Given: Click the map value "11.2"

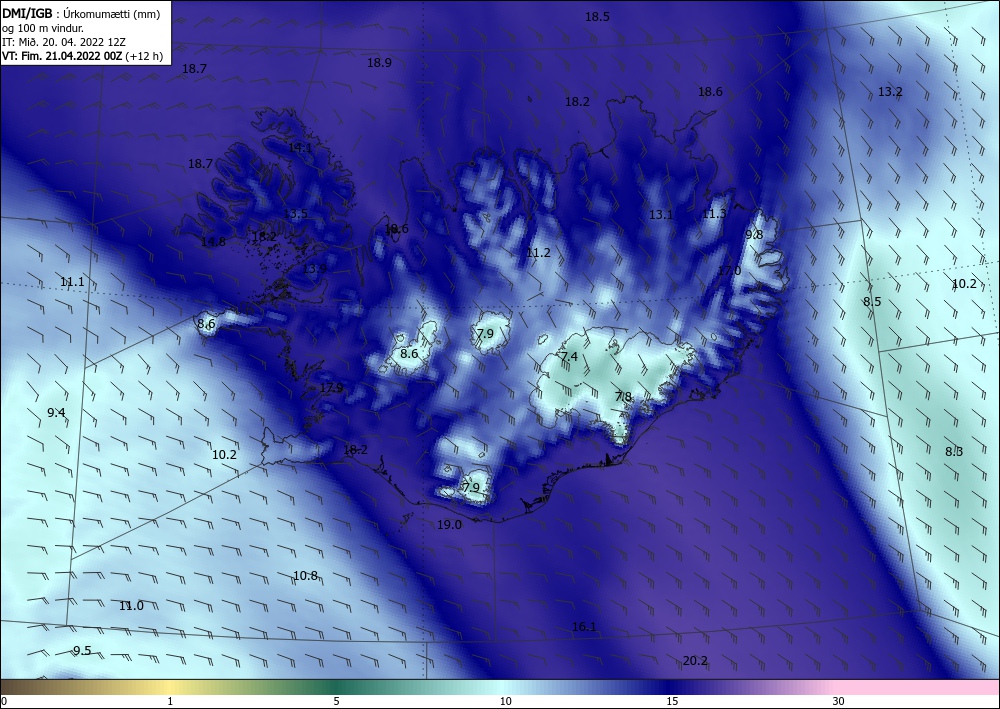Looking at the screenshot, I should click(x=538, y=253).
